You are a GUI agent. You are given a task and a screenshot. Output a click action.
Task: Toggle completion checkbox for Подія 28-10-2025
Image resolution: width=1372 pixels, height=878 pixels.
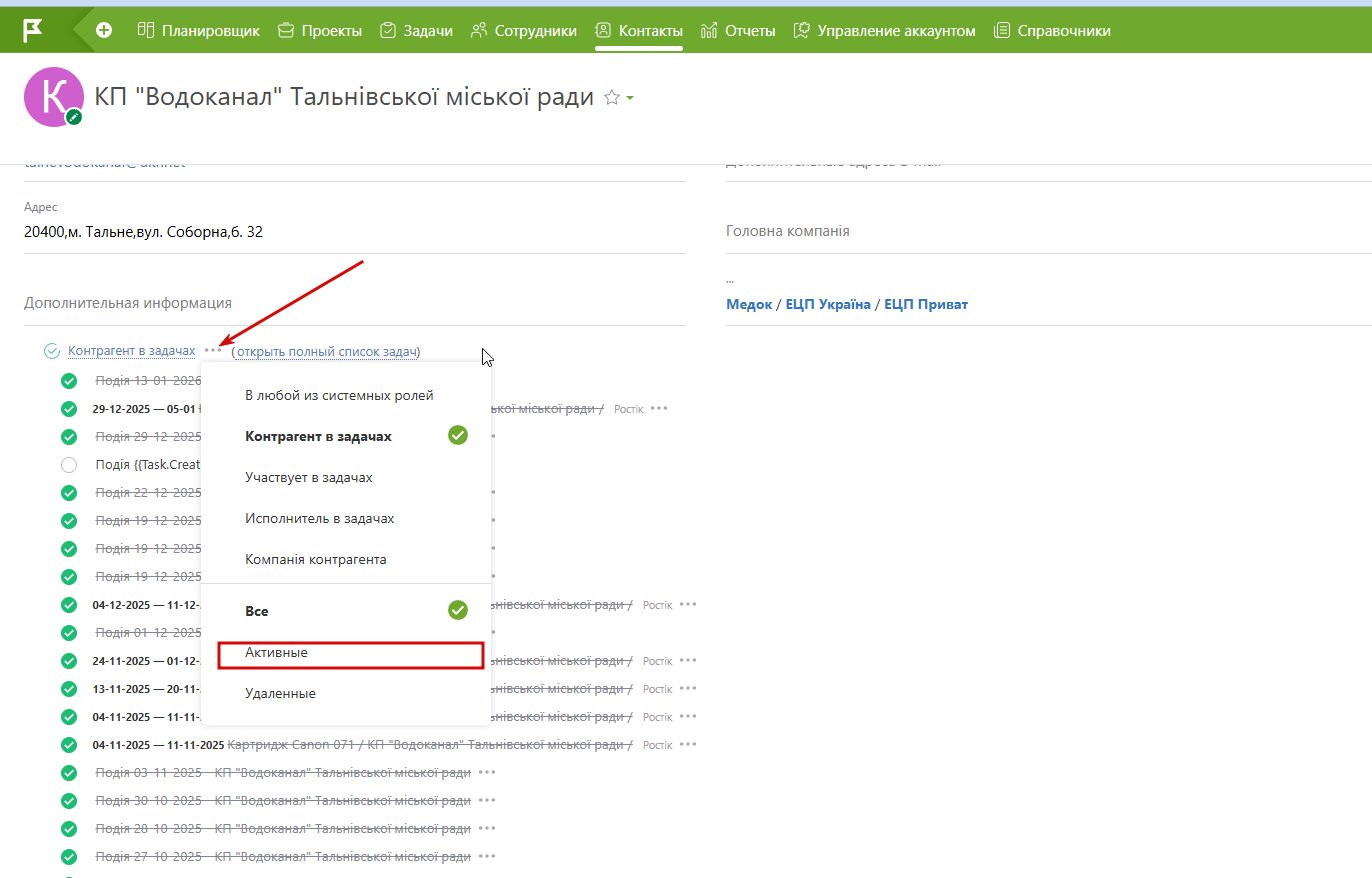69,829
